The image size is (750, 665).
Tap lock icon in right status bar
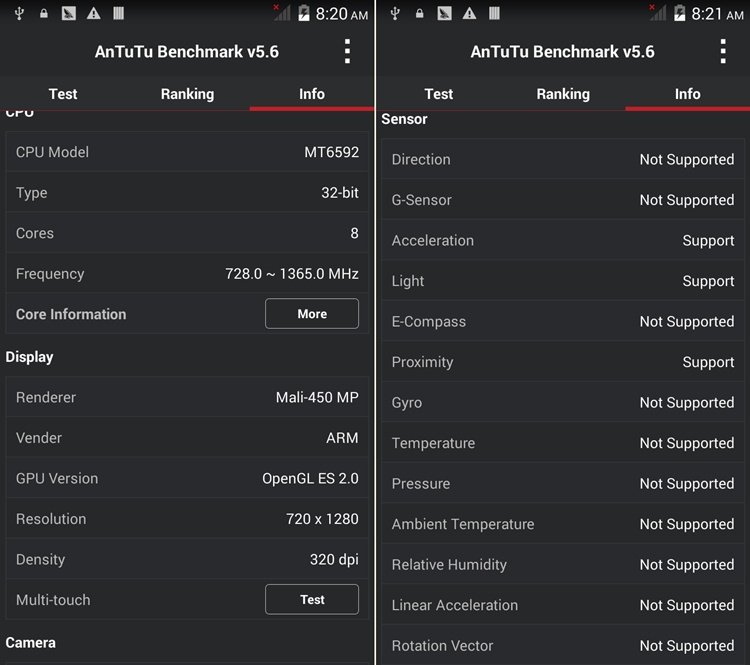(419, 14)
